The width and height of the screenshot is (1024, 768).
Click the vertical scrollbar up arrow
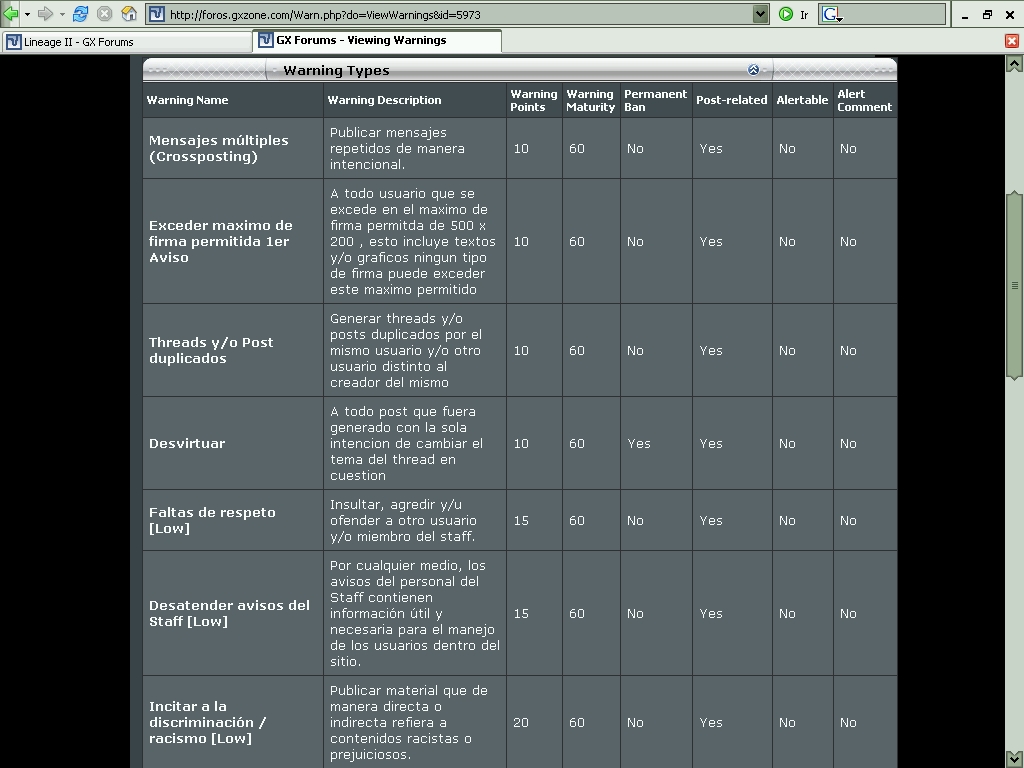1014,63
